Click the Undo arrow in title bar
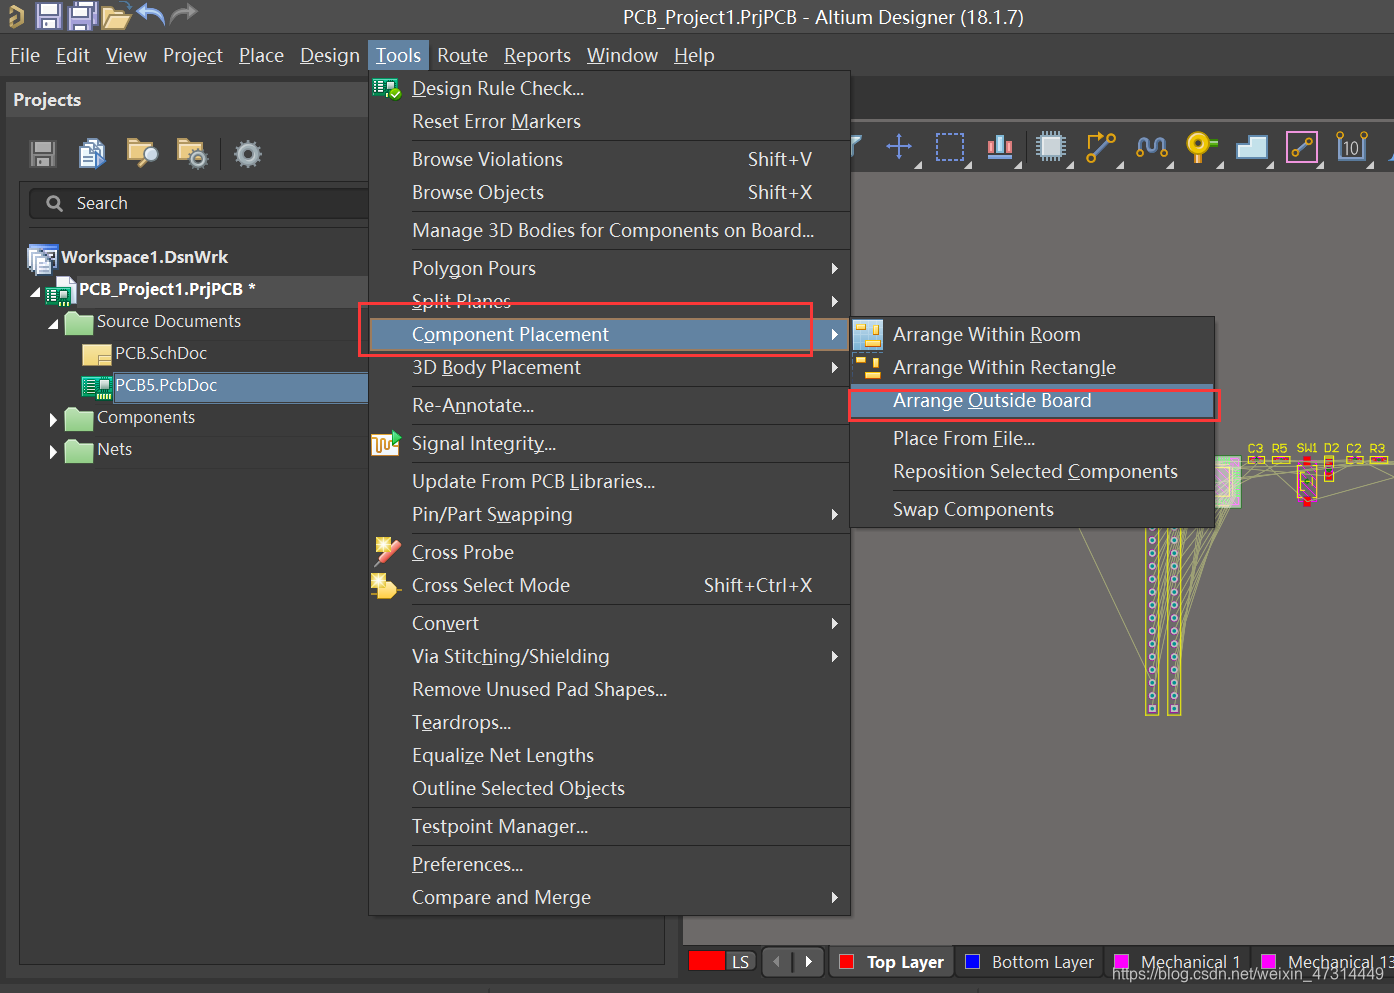 click(x=150, y=14)
